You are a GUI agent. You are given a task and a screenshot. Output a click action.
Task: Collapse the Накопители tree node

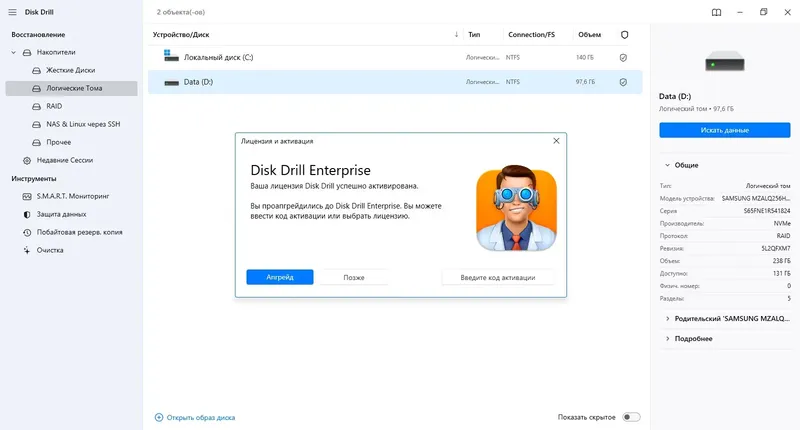click(x=14, y=52)
